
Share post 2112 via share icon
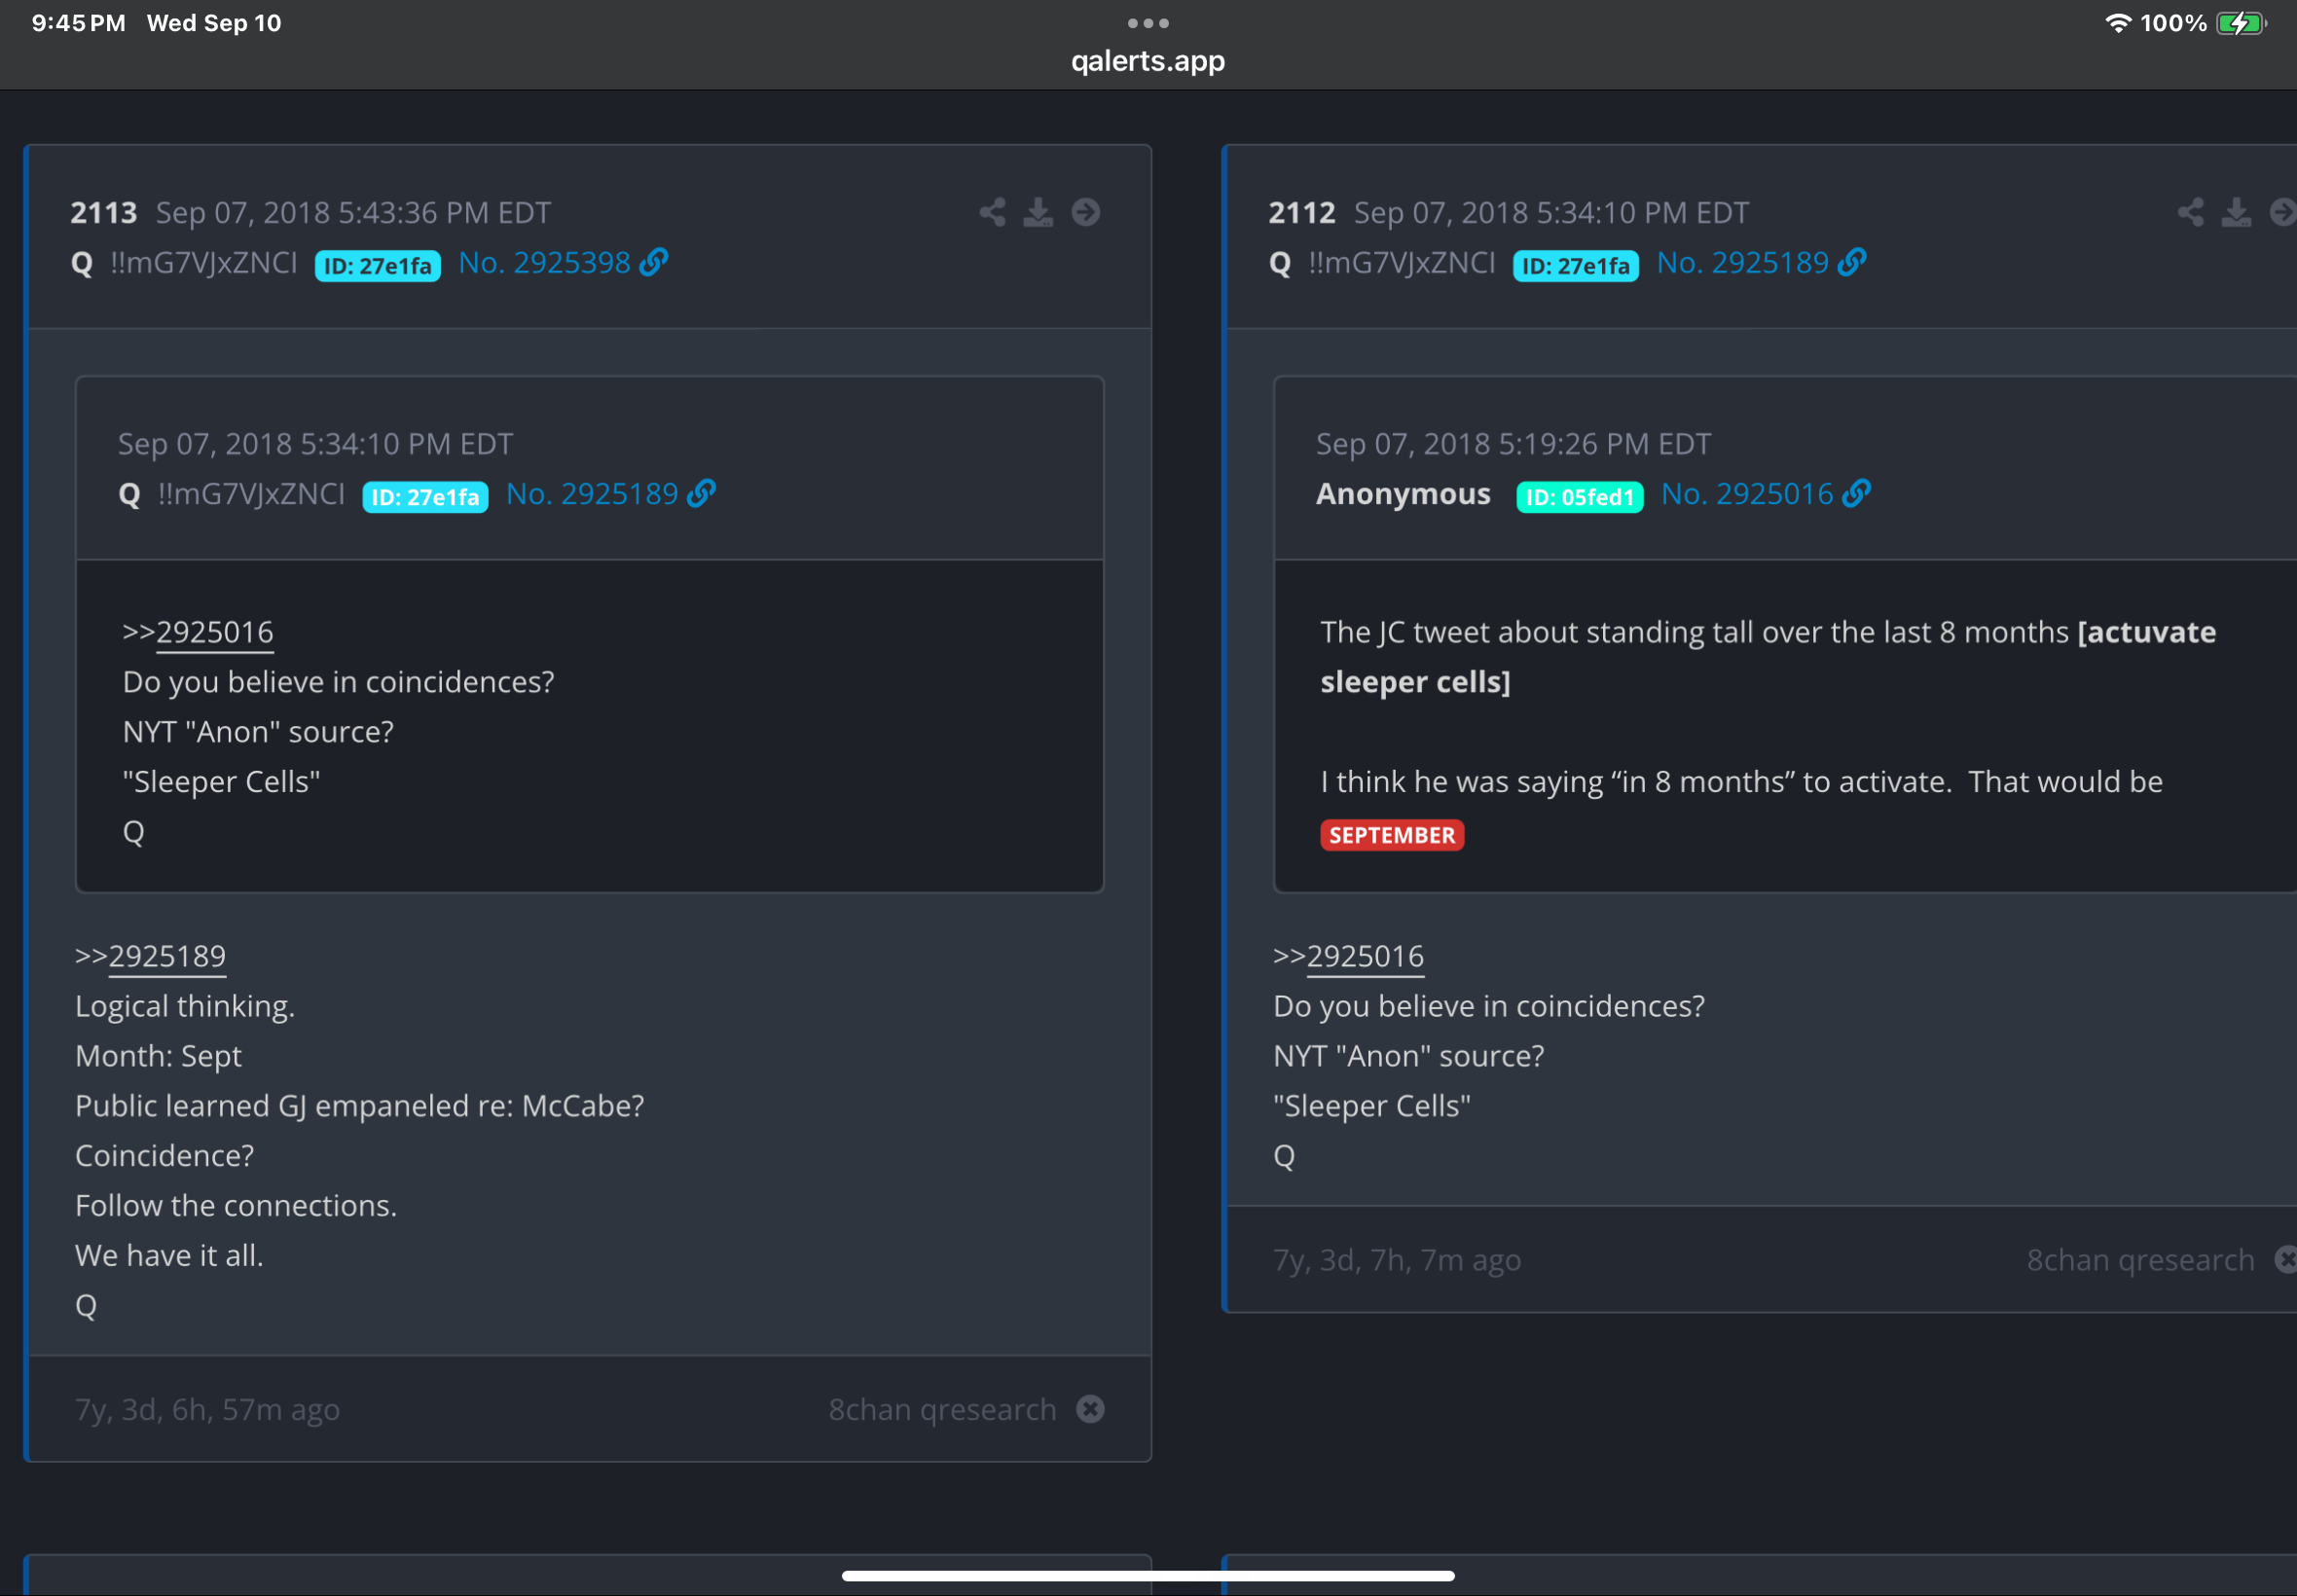coord(2190,212)
